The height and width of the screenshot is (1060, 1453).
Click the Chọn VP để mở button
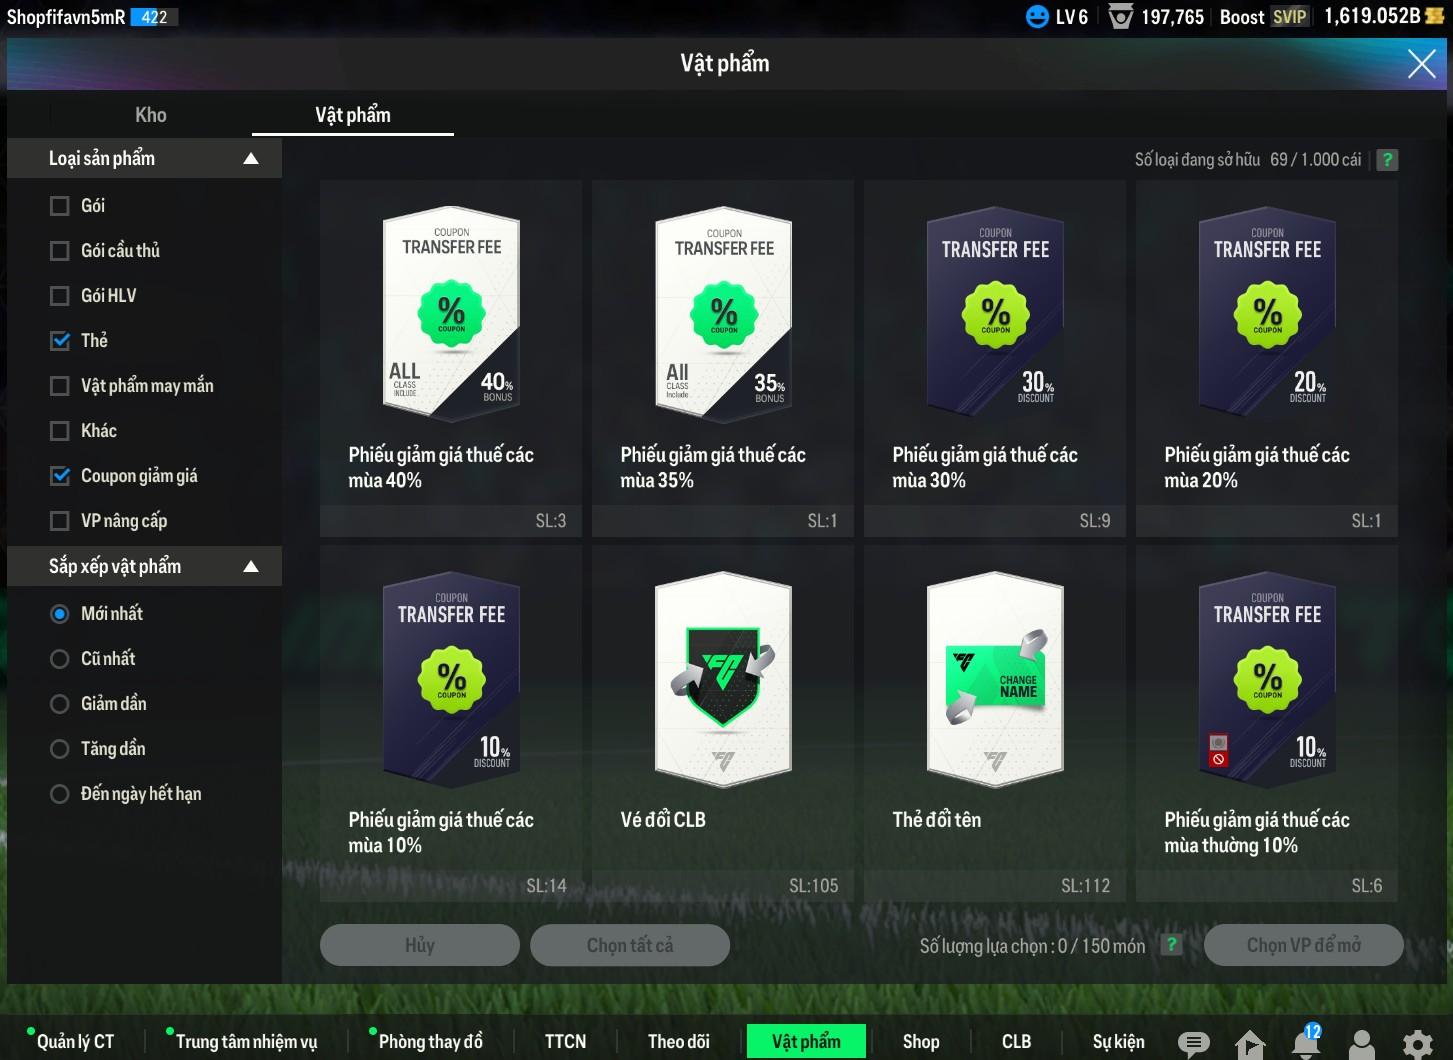(x=1303, y=945)
